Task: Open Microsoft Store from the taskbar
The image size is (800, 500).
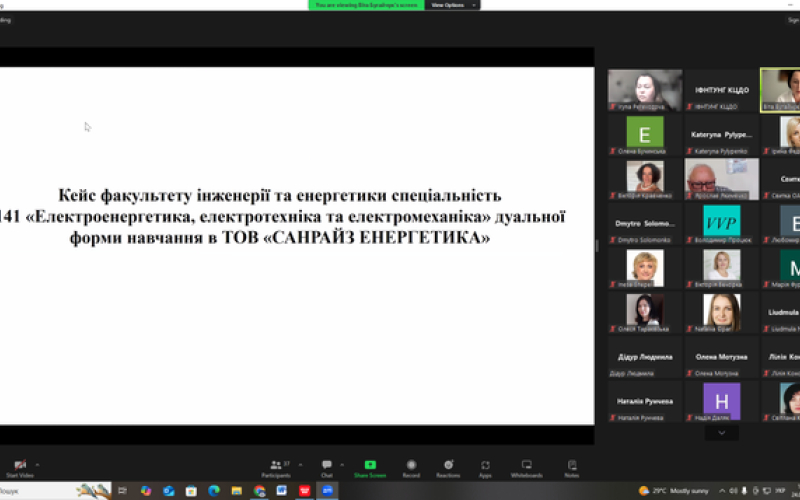Action: 191,491
